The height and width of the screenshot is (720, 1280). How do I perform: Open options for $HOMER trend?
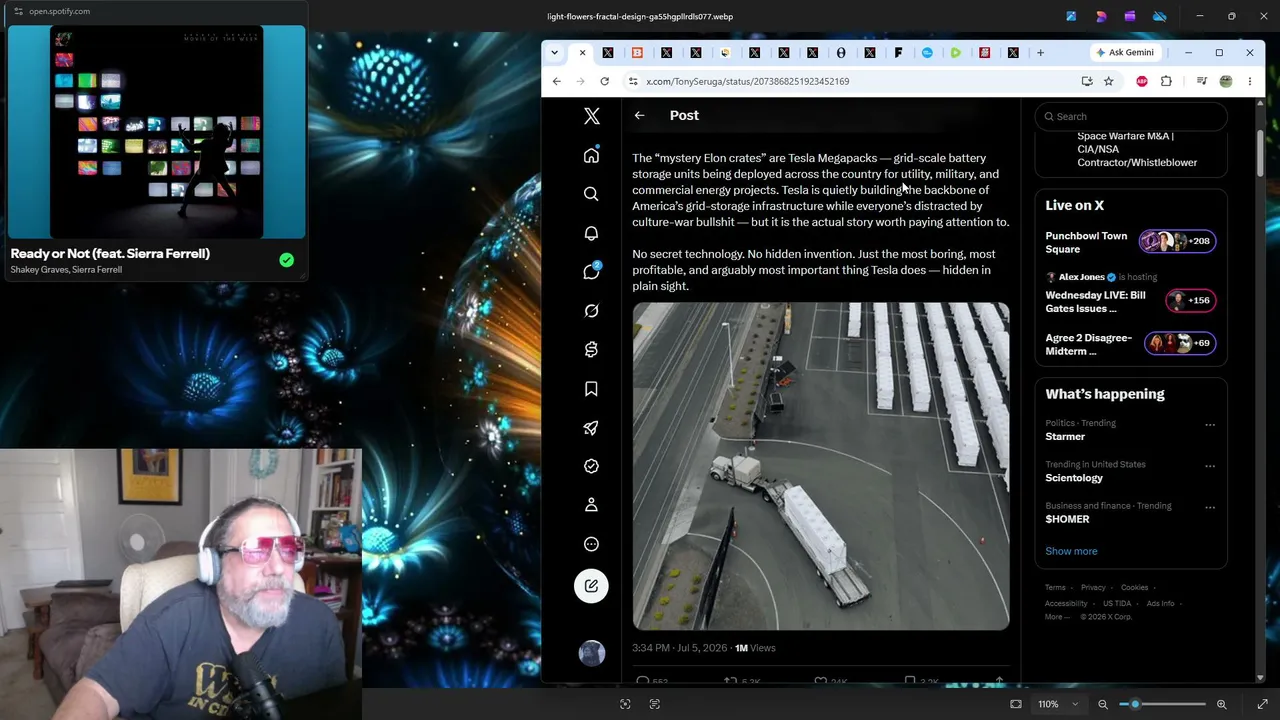tap(1210, 507)
